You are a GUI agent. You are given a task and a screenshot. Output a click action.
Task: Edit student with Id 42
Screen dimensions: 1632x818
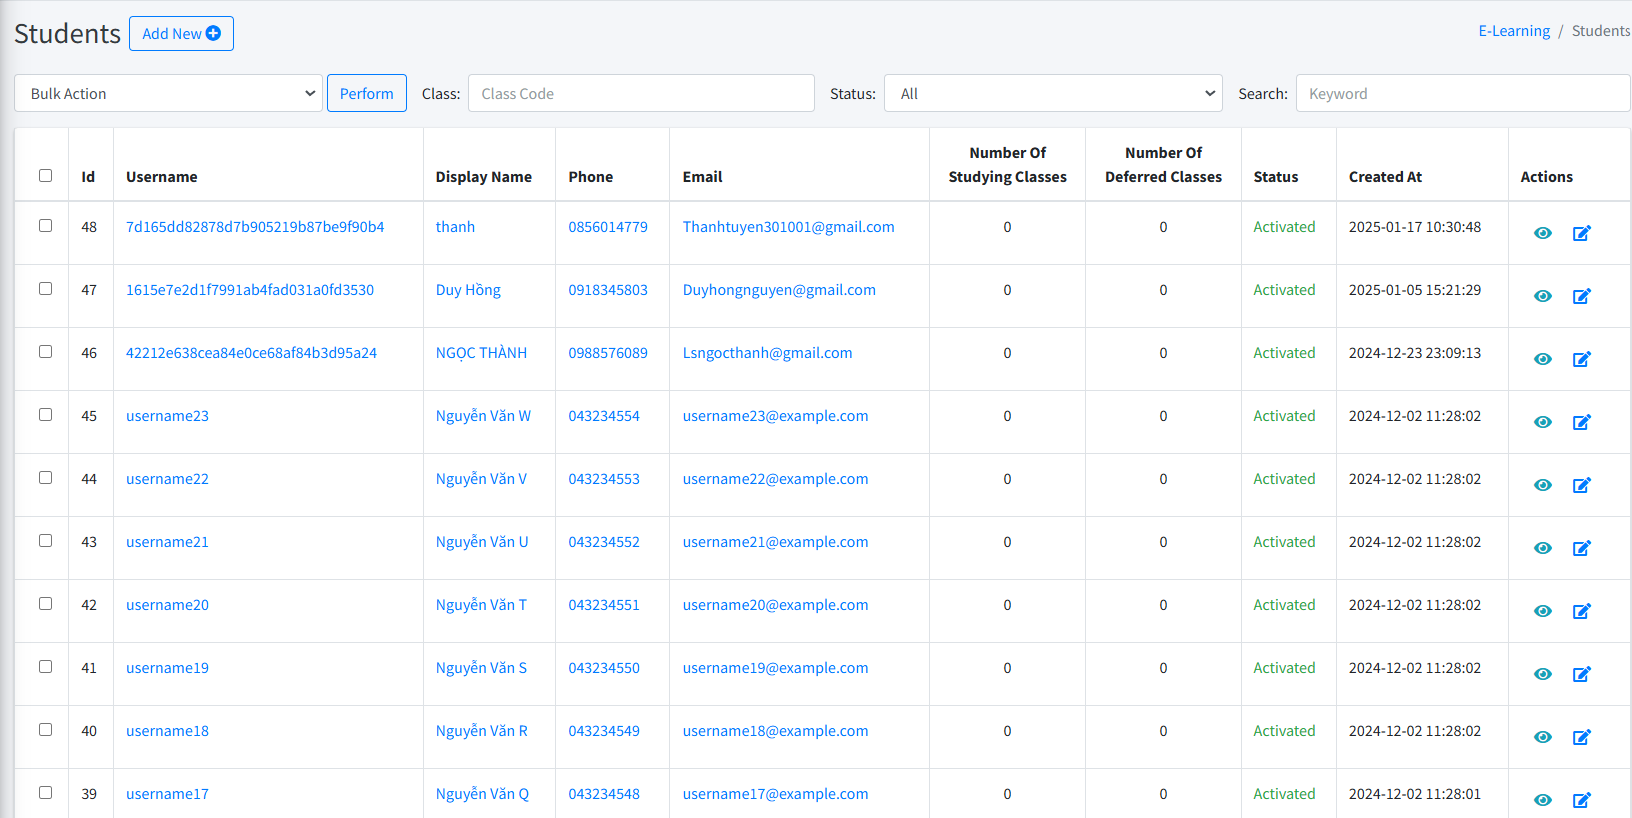(1581, 611)
